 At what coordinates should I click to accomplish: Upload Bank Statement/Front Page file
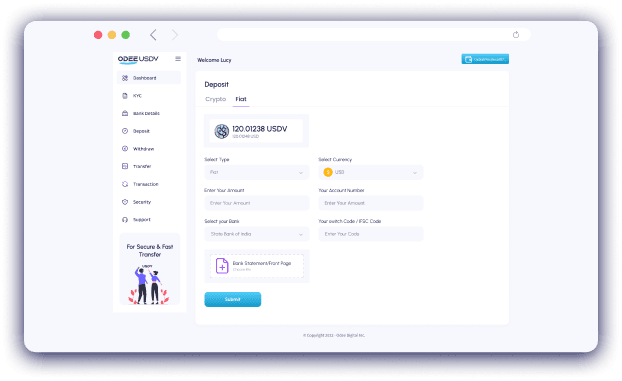257,266
